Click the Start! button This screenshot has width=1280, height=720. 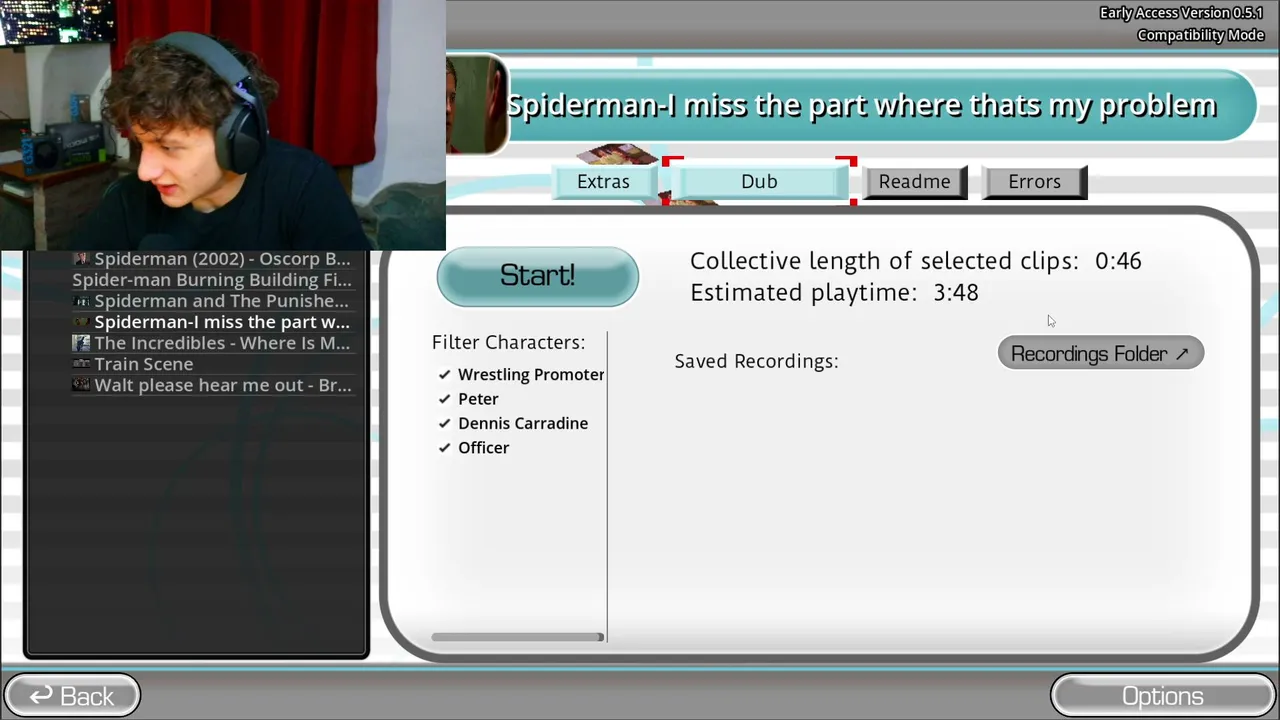(x=537, y=276)
